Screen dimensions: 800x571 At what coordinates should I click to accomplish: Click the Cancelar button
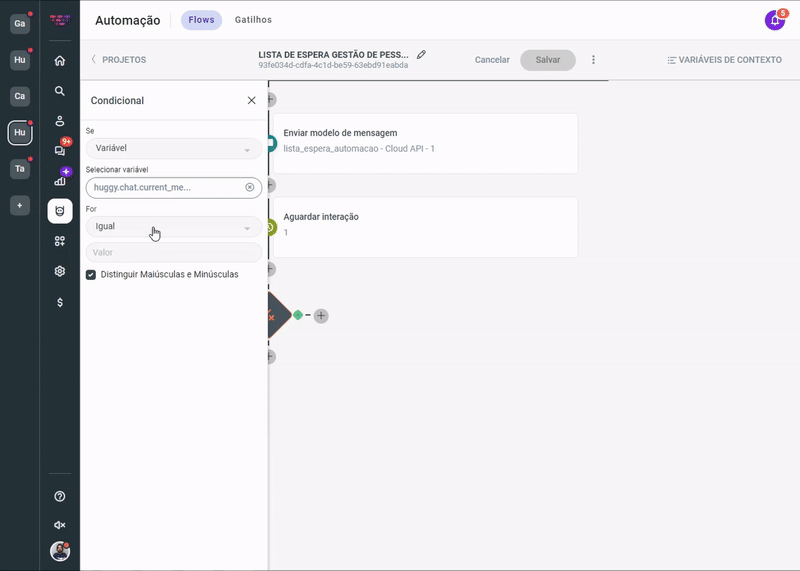pos(492,60)
